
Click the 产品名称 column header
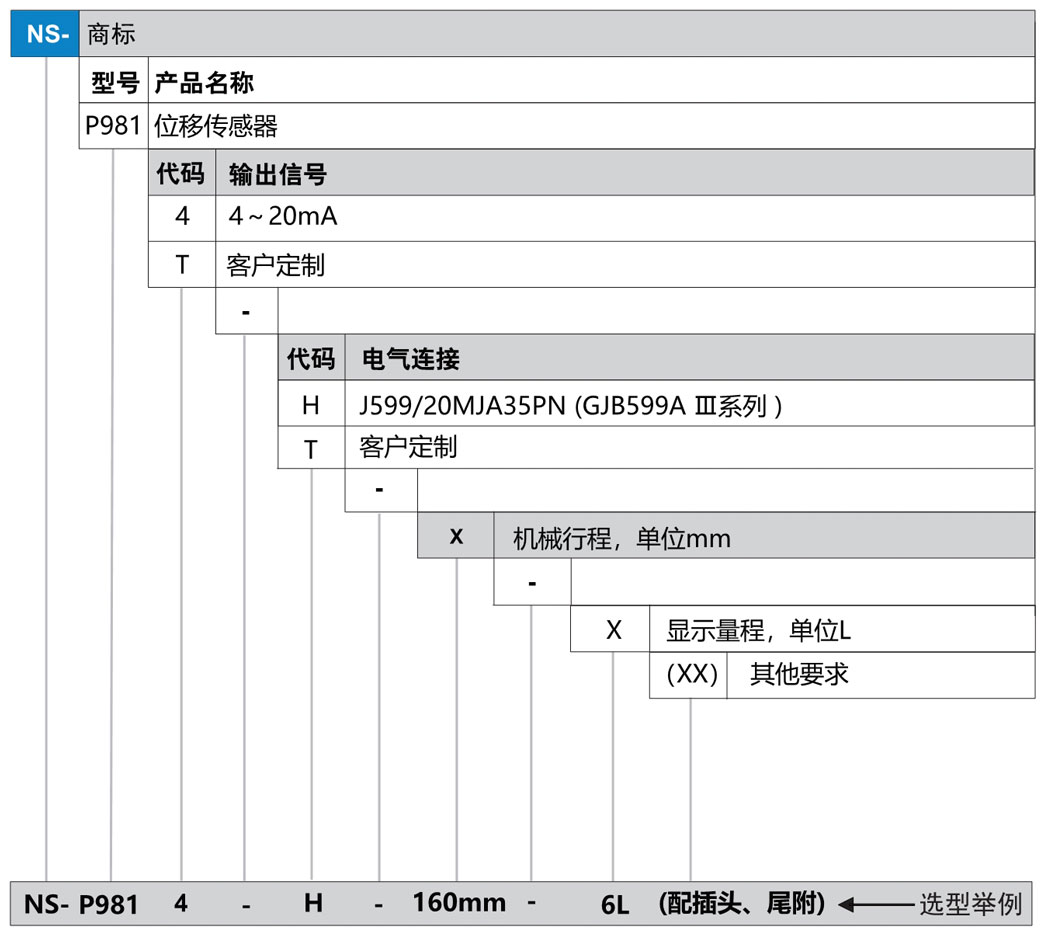click(x=204, y=81)
